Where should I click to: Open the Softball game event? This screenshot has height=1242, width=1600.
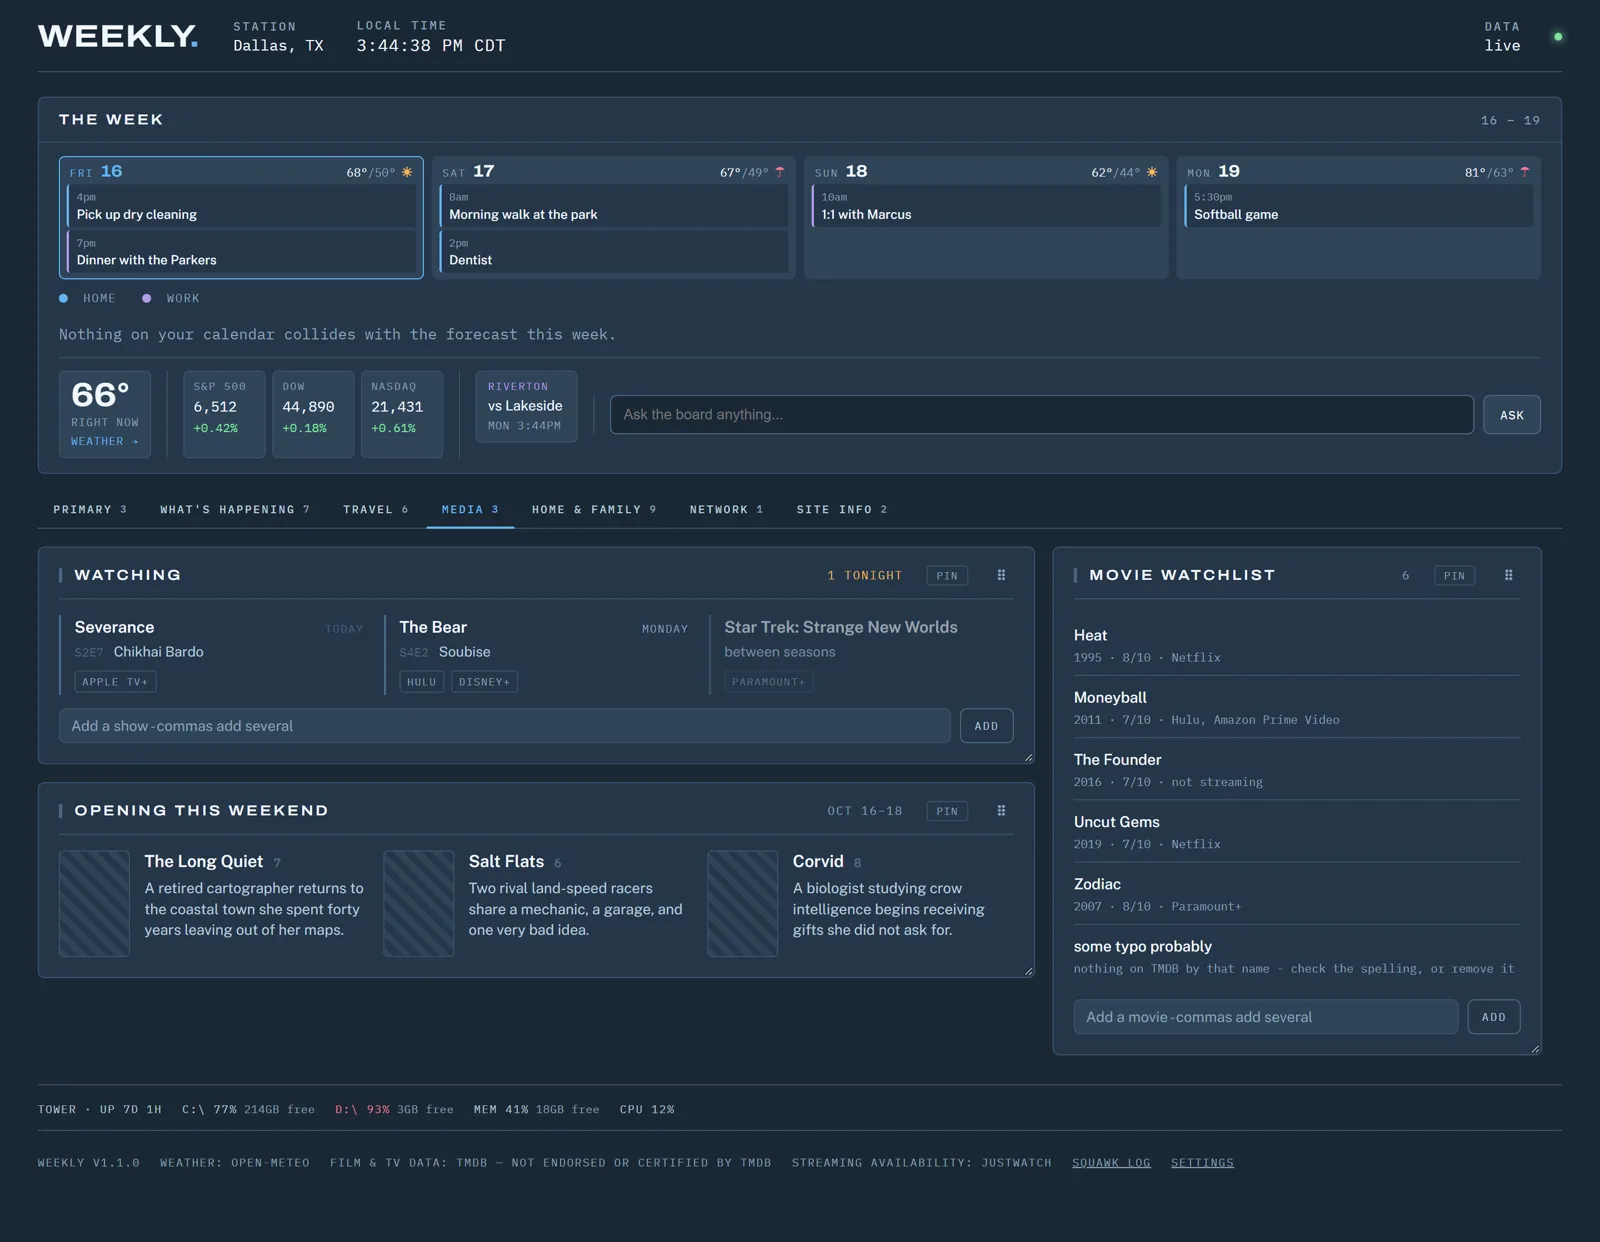pyautogui.click(x=1358, y=206)
